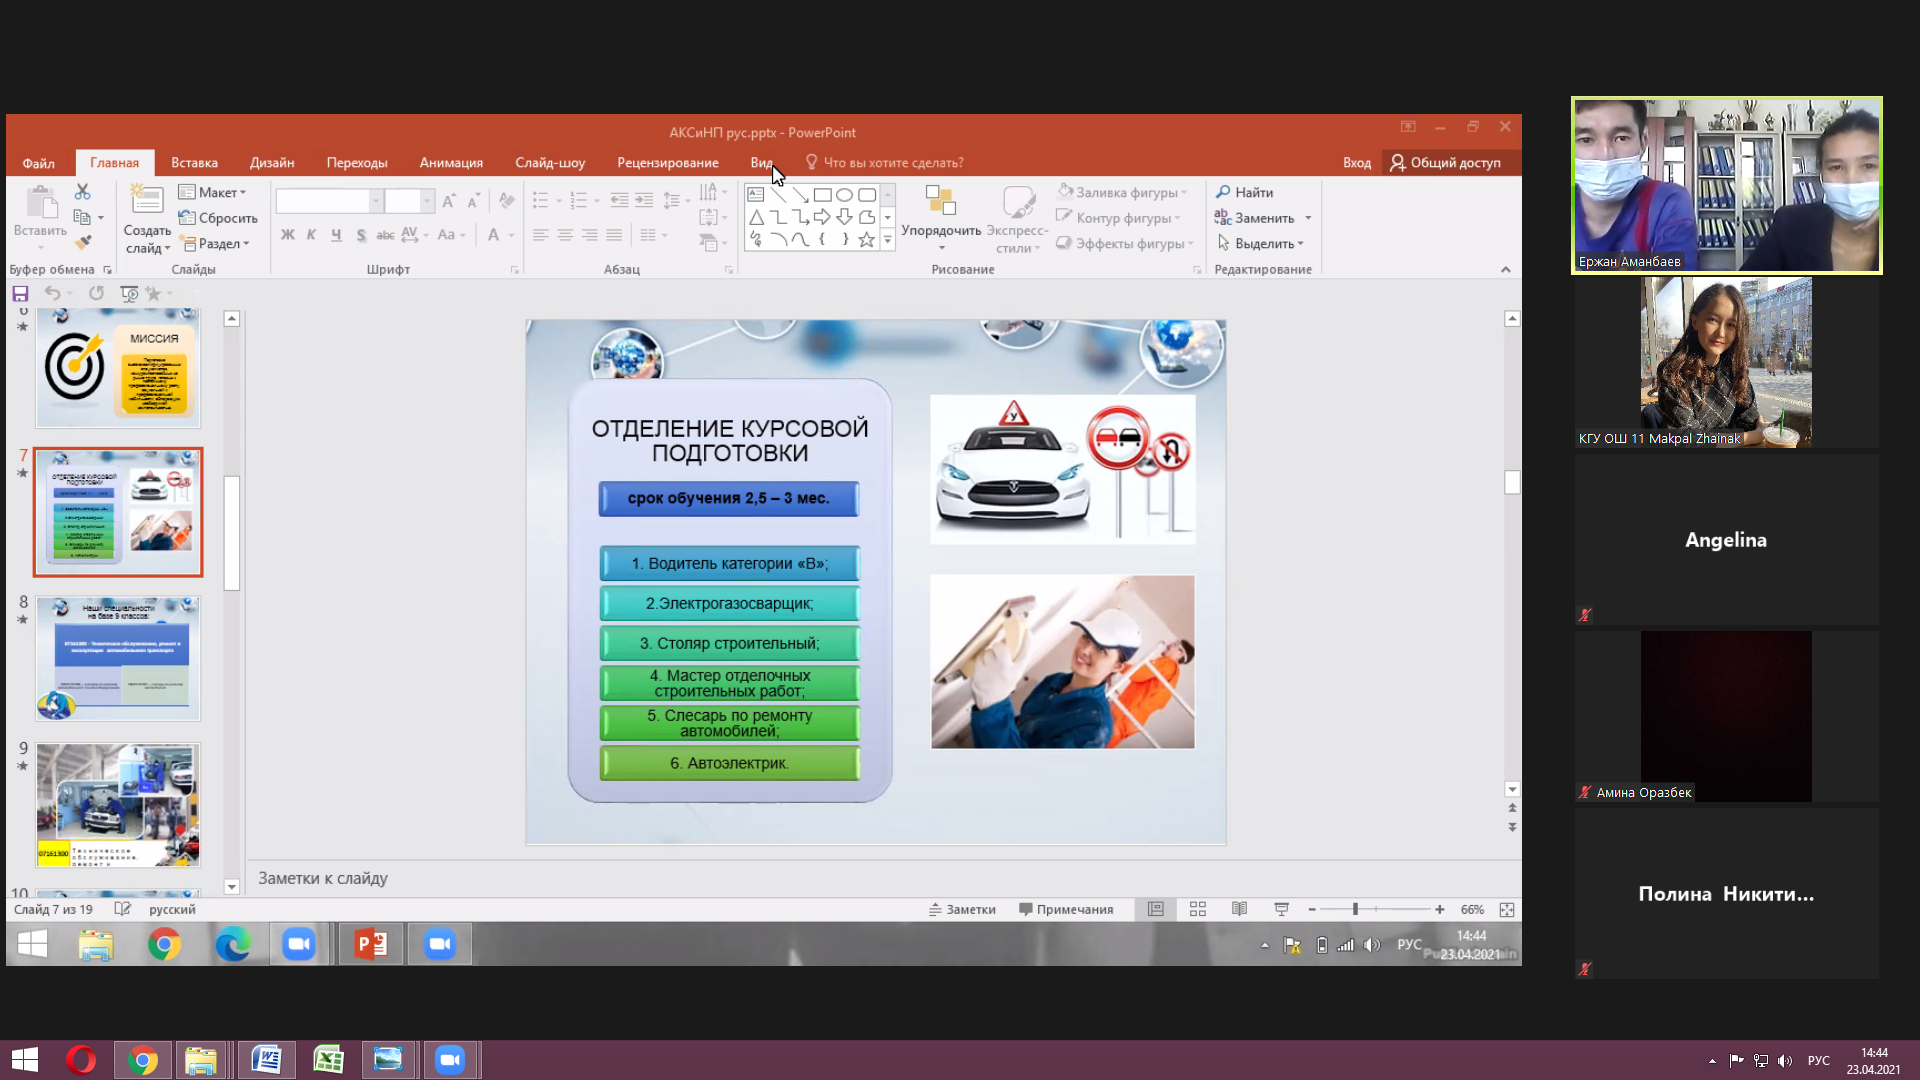
Task: Open Reading view from status bar
Action: (1239, 909)
